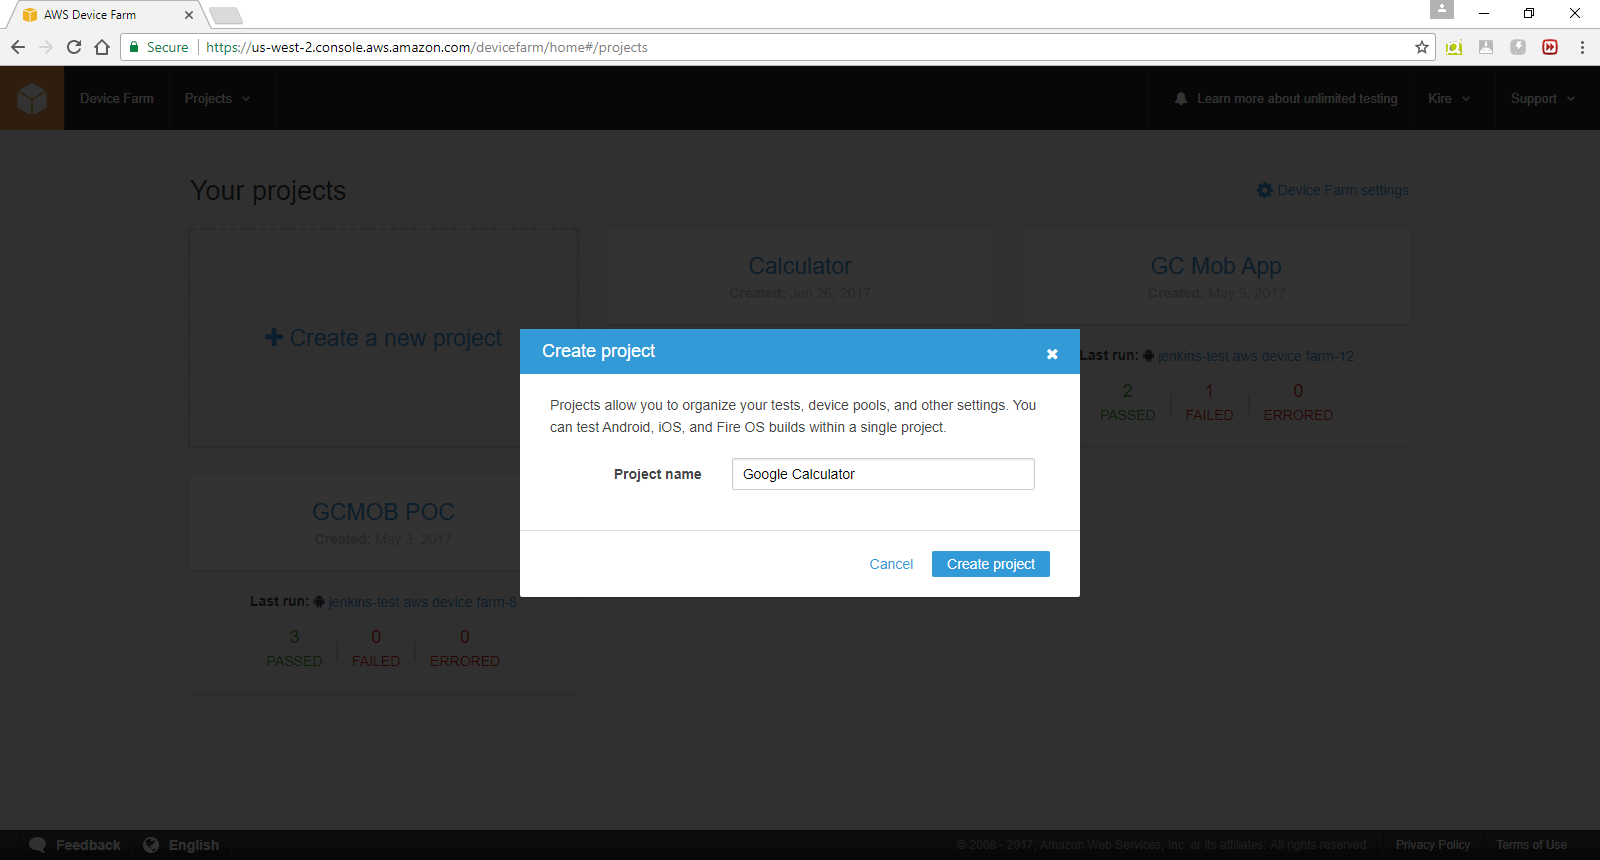Open run jenkins-test aws device farm-12

point(1255,356)
